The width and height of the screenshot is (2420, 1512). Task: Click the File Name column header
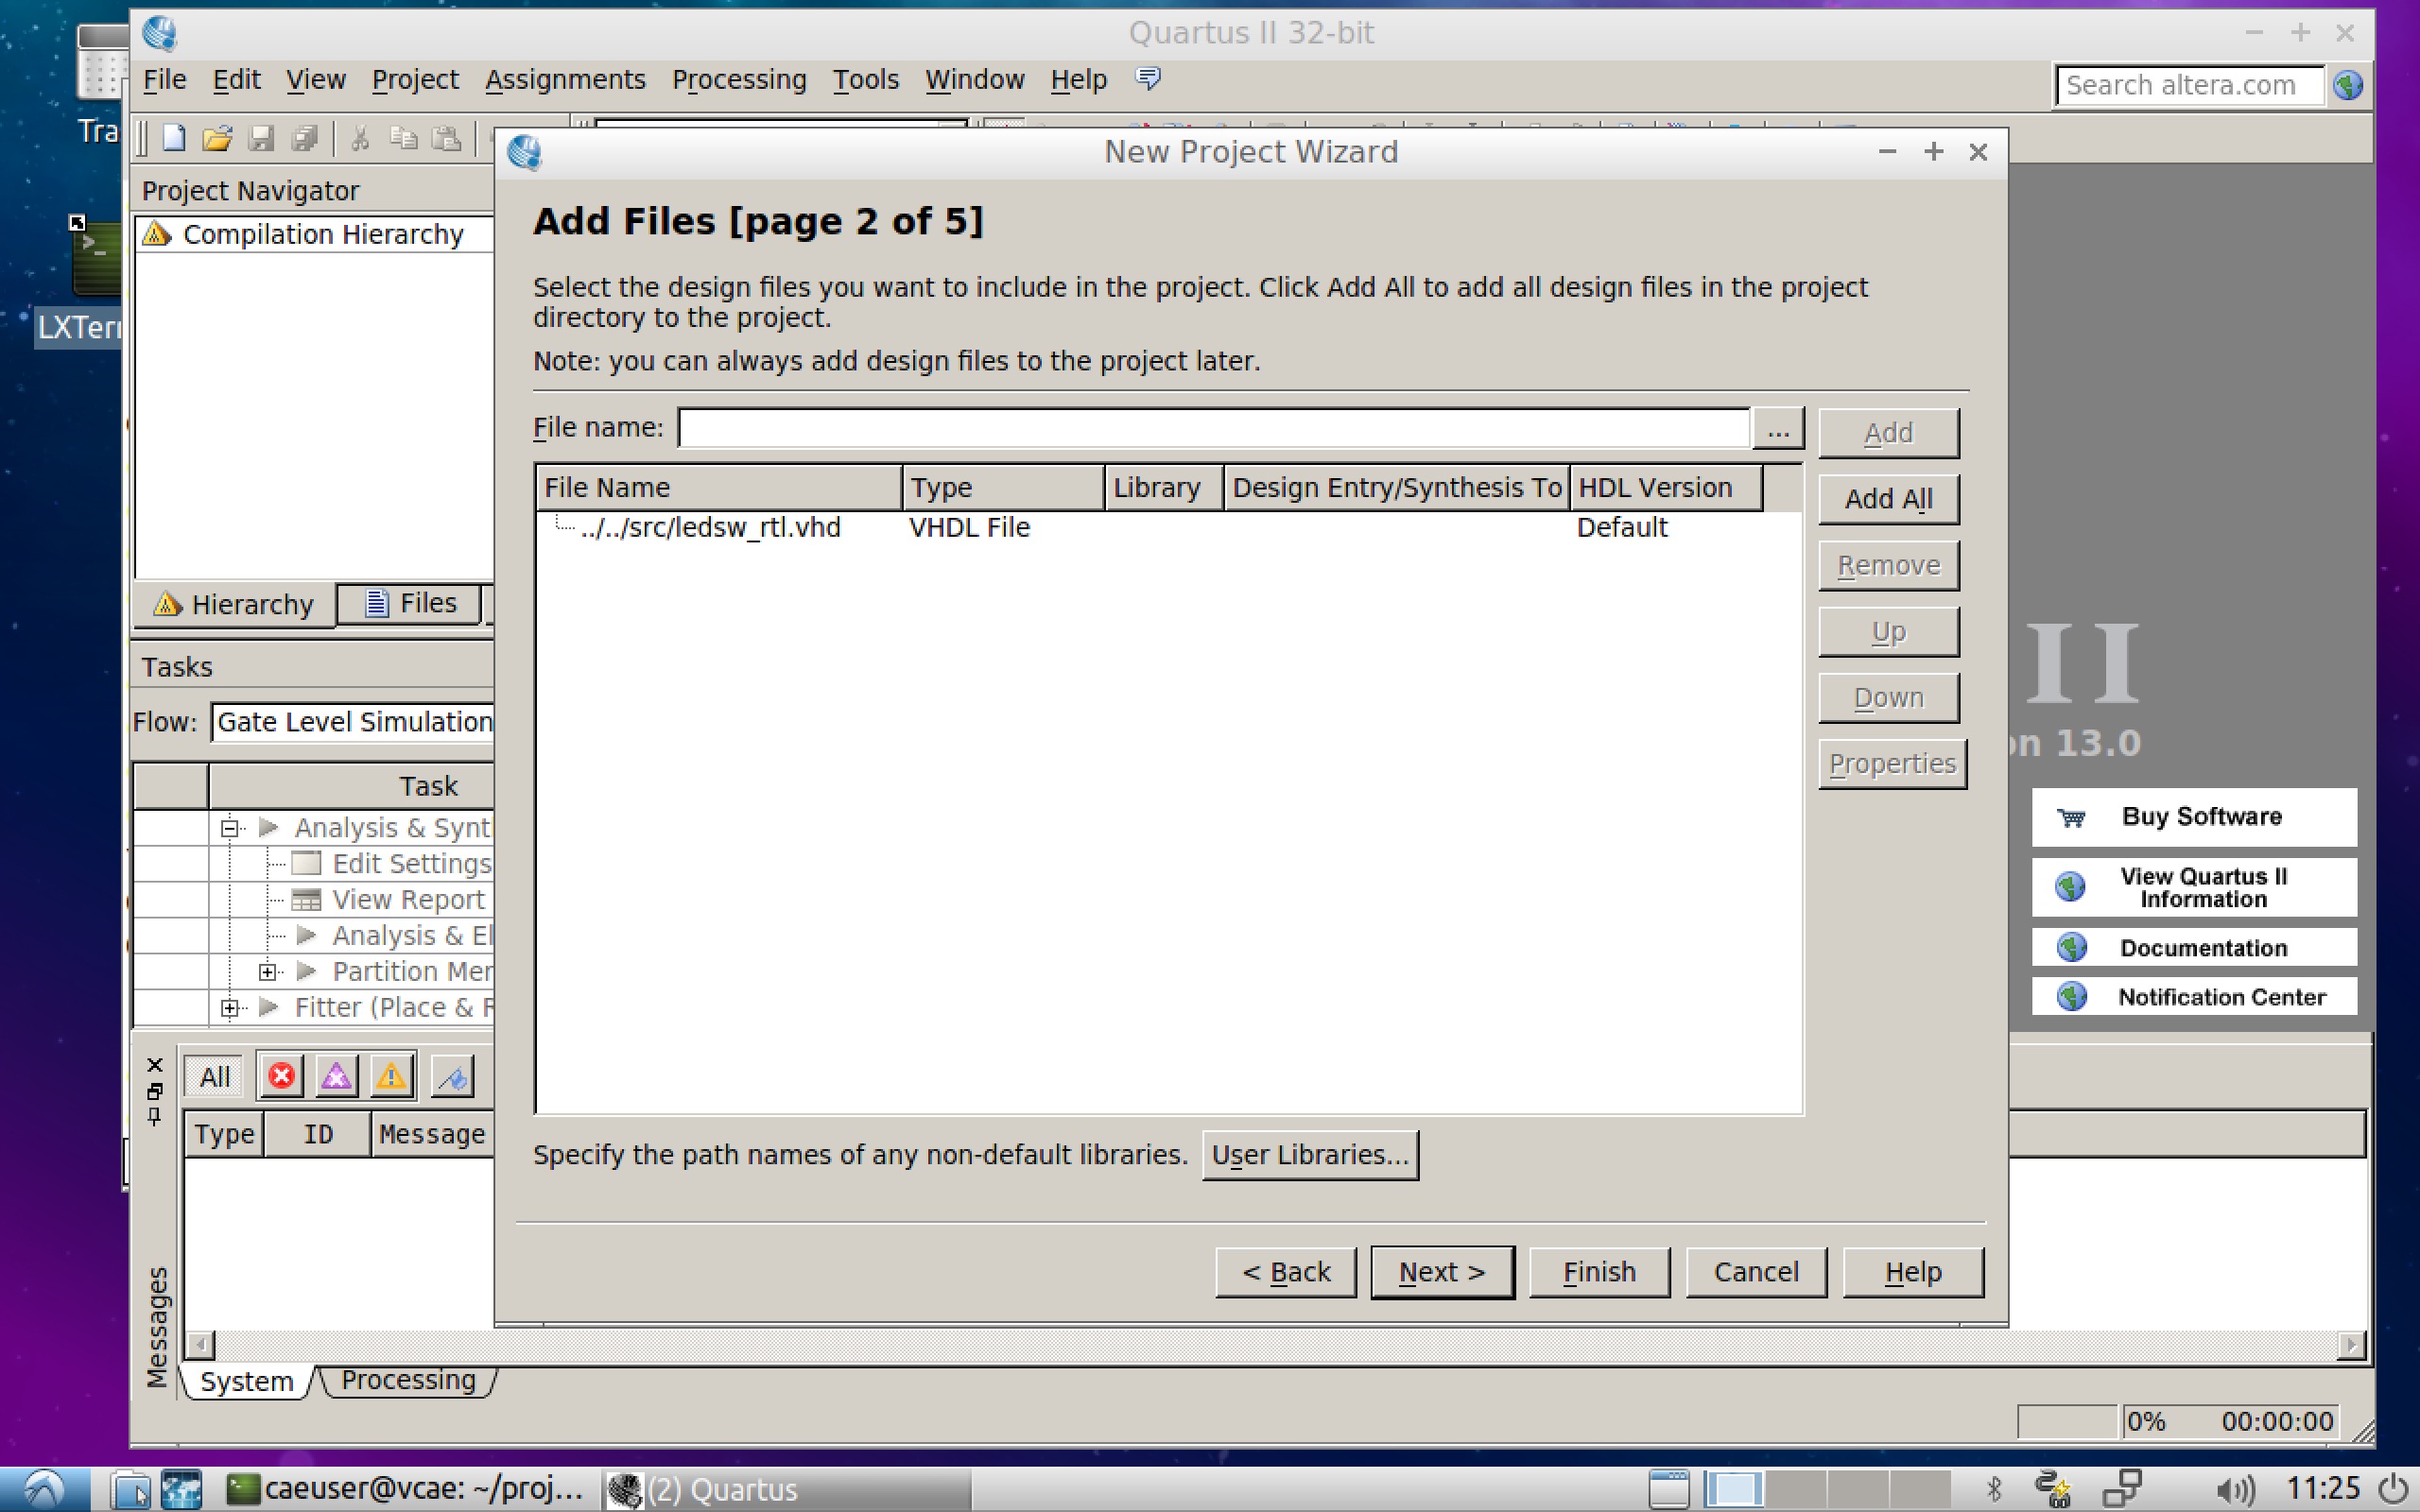(x=719, y=488)
